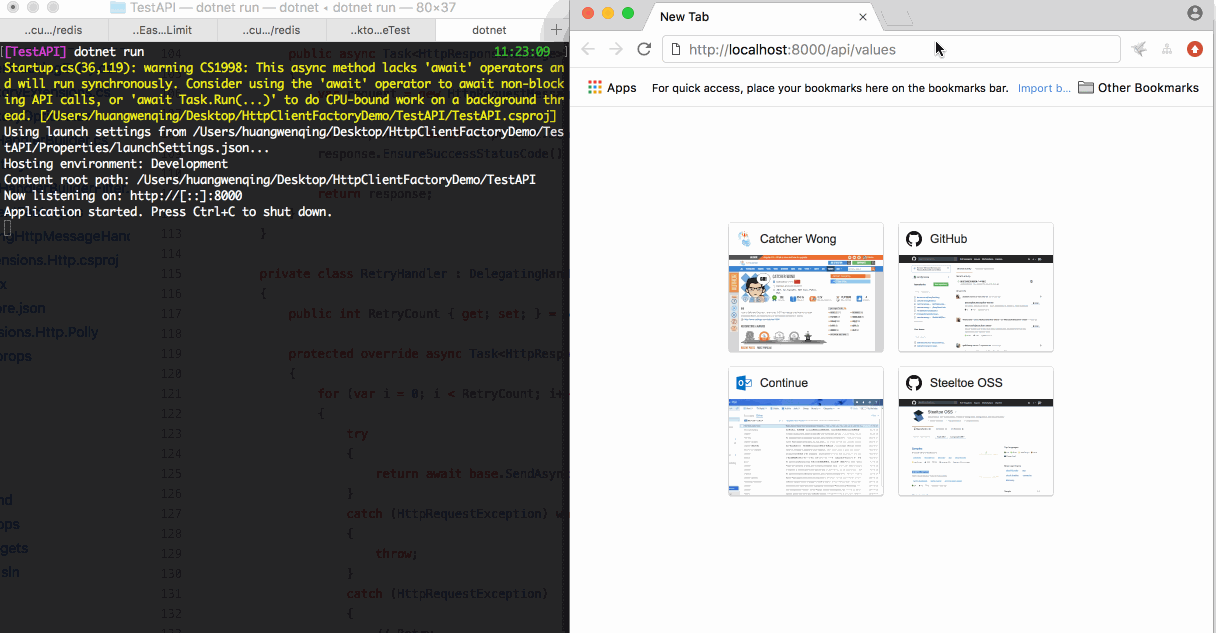Click the bird extension icon in Chrome toolbar
Viewport: 1216px width, 633px height.
tap(1139, 49)
